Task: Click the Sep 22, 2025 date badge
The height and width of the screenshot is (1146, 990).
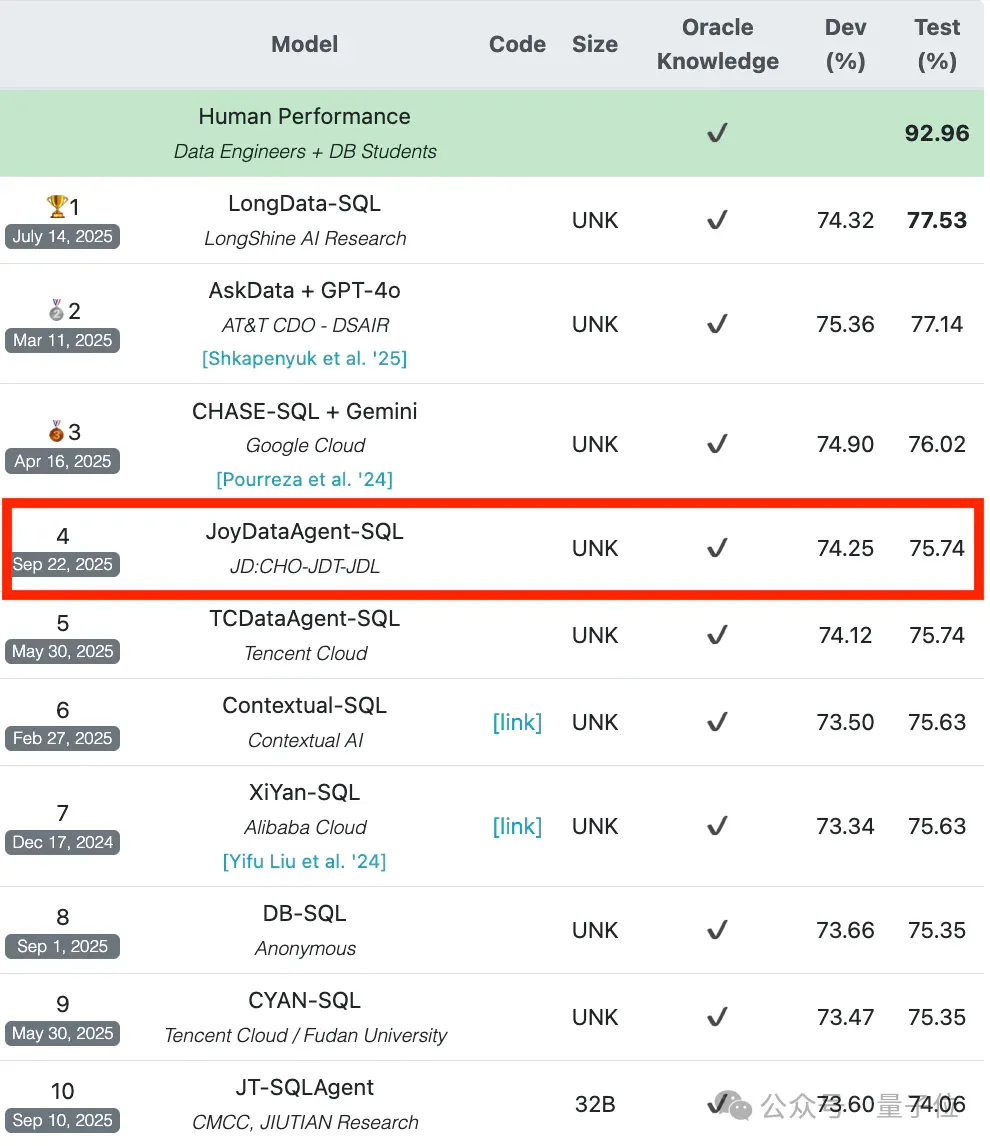Action: (62, 564)
